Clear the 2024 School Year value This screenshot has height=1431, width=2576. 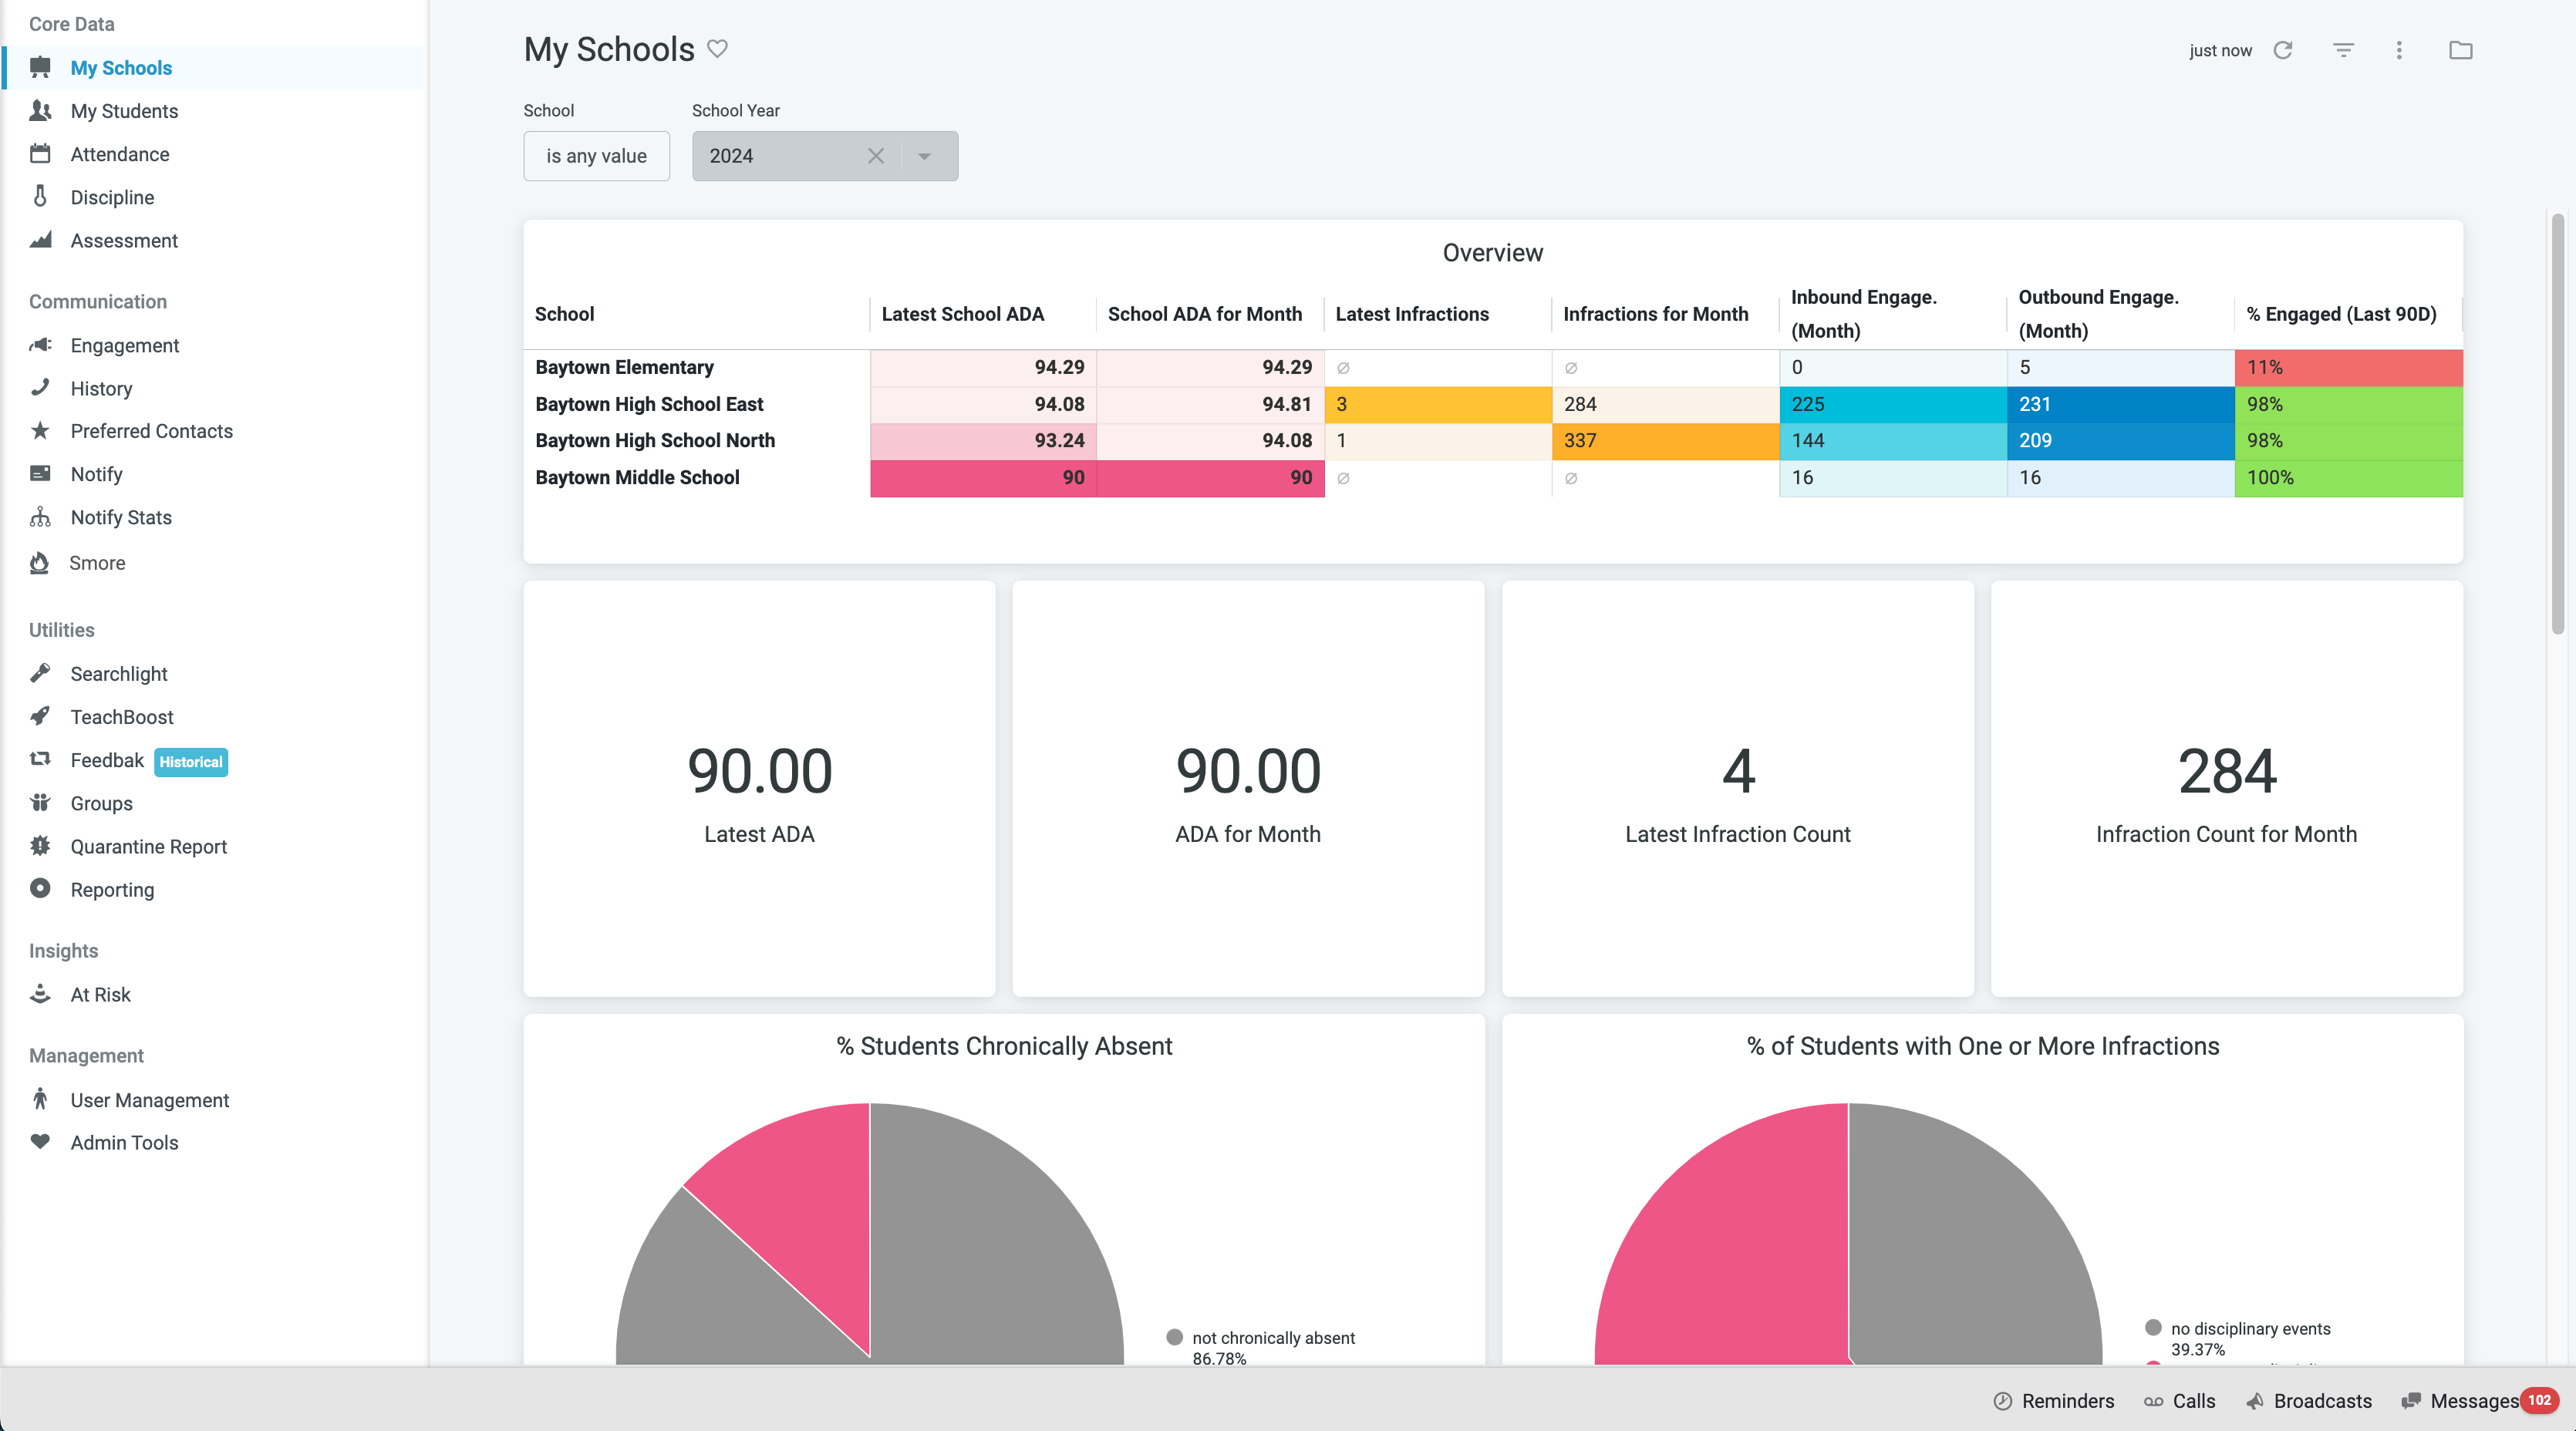[875, 156]
